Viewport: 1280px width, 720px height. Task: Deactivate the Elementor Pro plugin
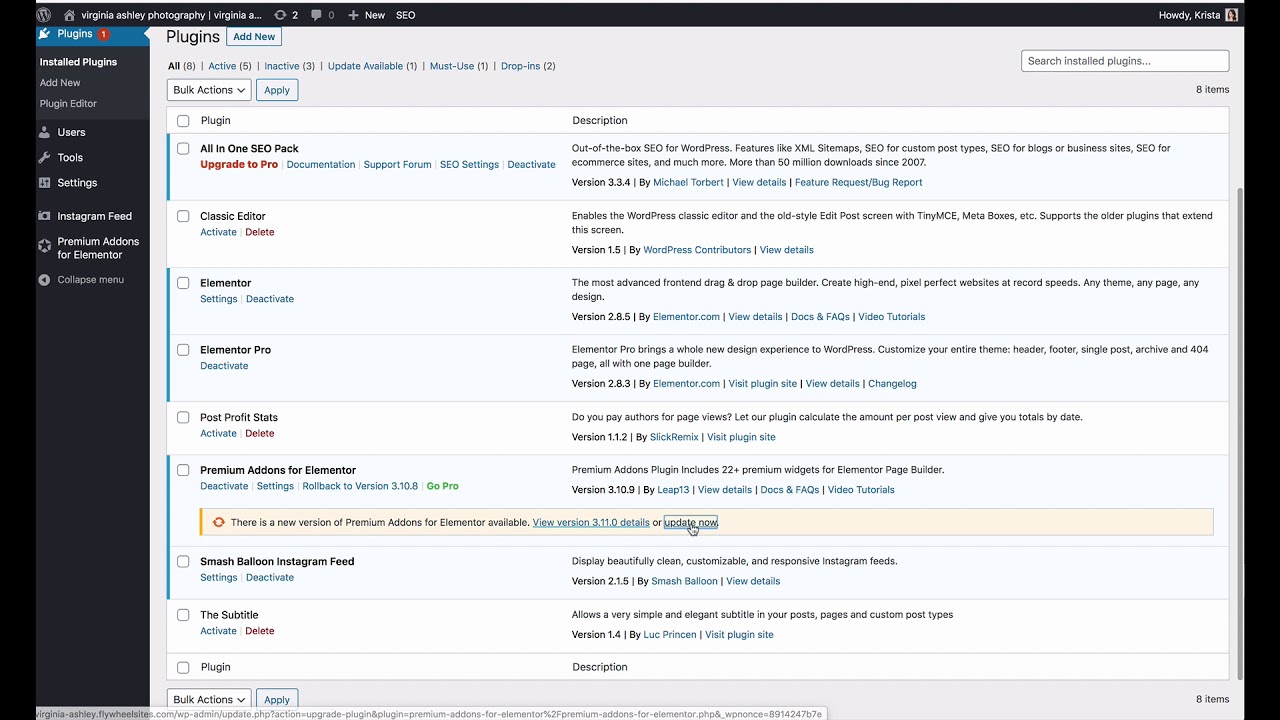click(224, 366)
